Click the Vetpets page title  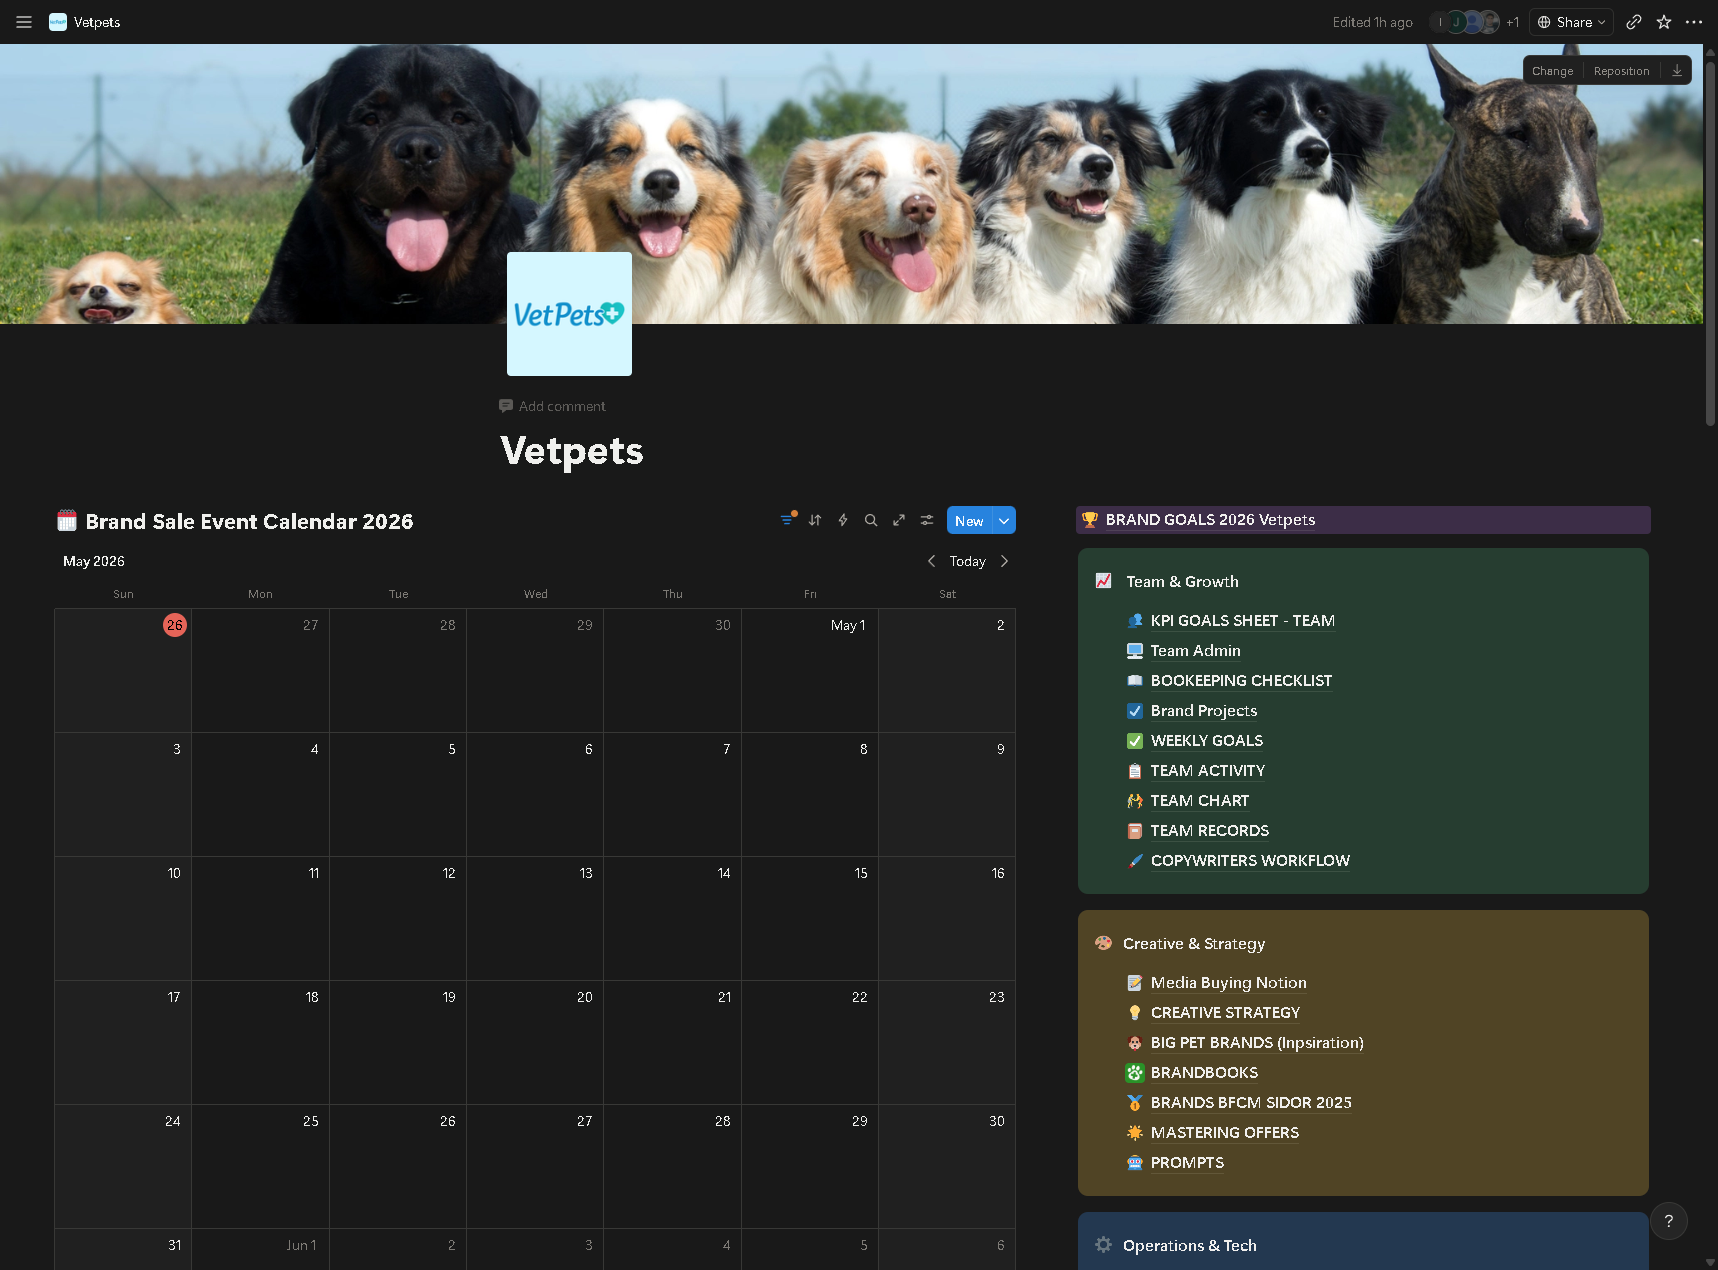coord(572,451)
